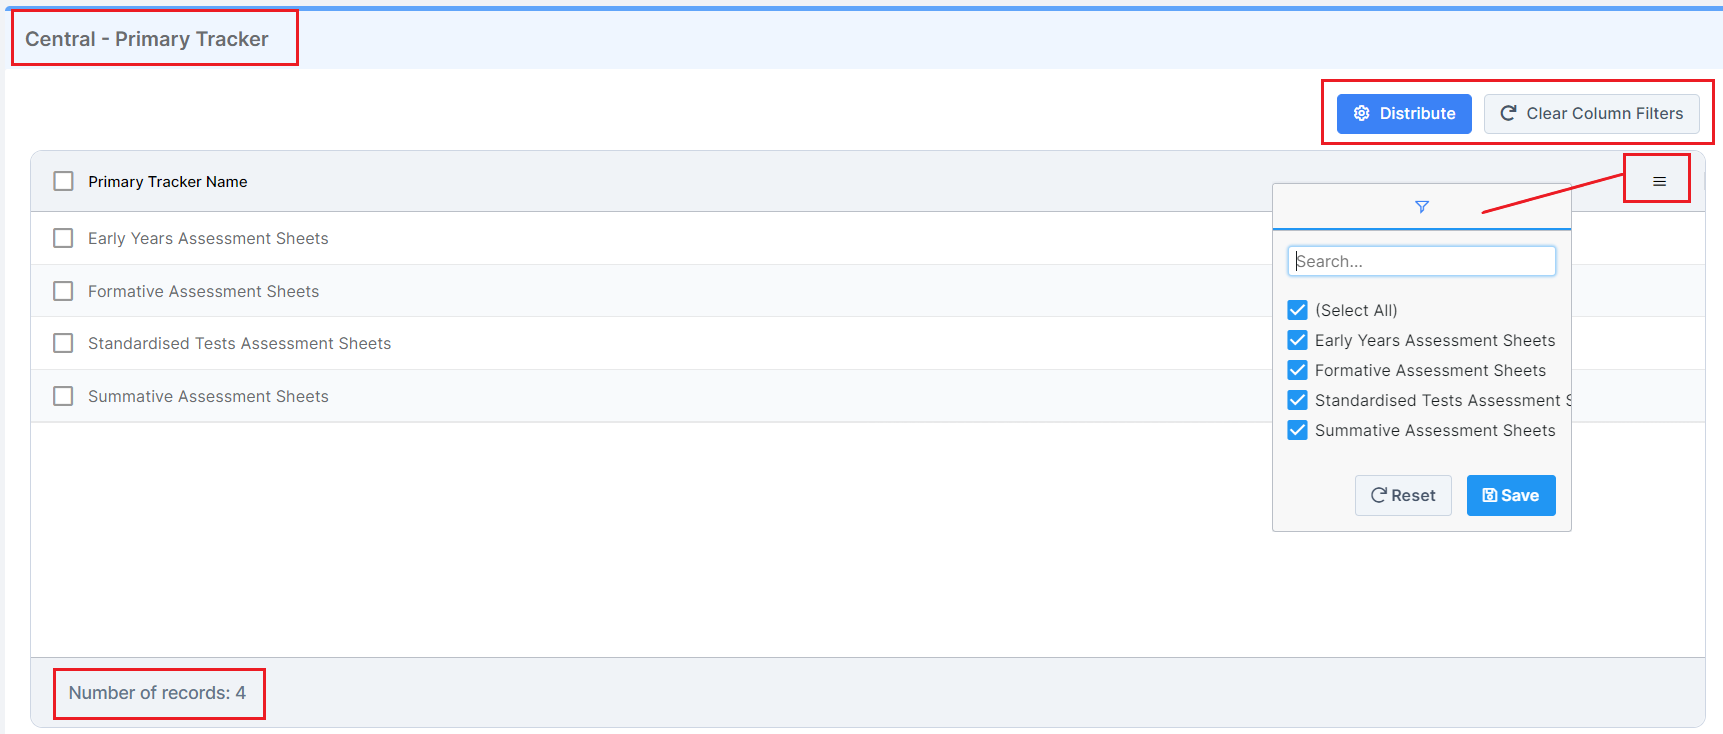1723x734 pixels.
Task: Select the Early Years Assessment Sheets row checkbox
Action: click(64, 238)
